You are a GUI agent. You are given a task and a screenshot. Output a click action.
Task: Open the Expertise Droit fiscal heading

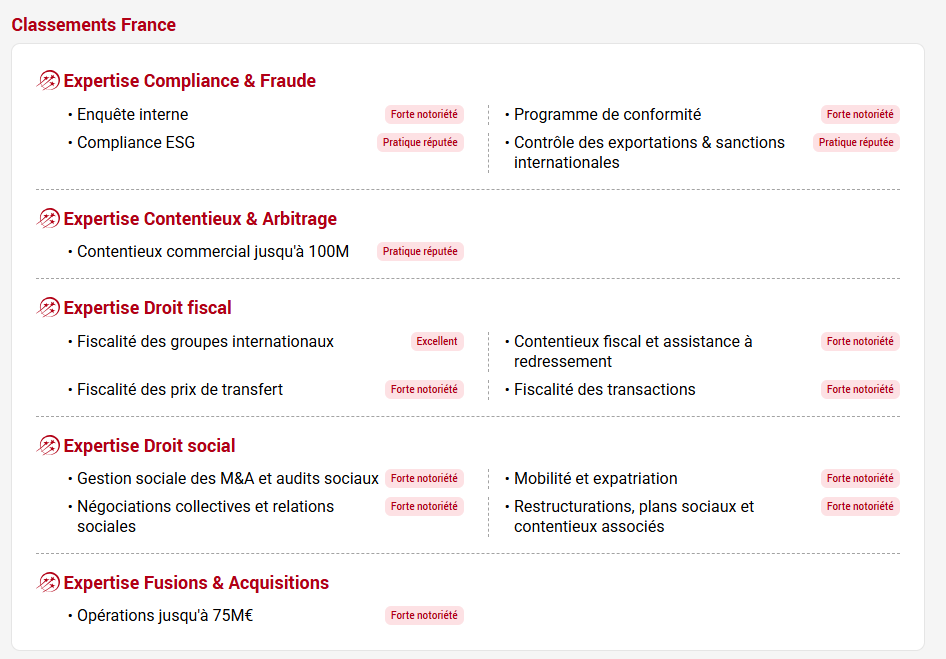(147, 308)
